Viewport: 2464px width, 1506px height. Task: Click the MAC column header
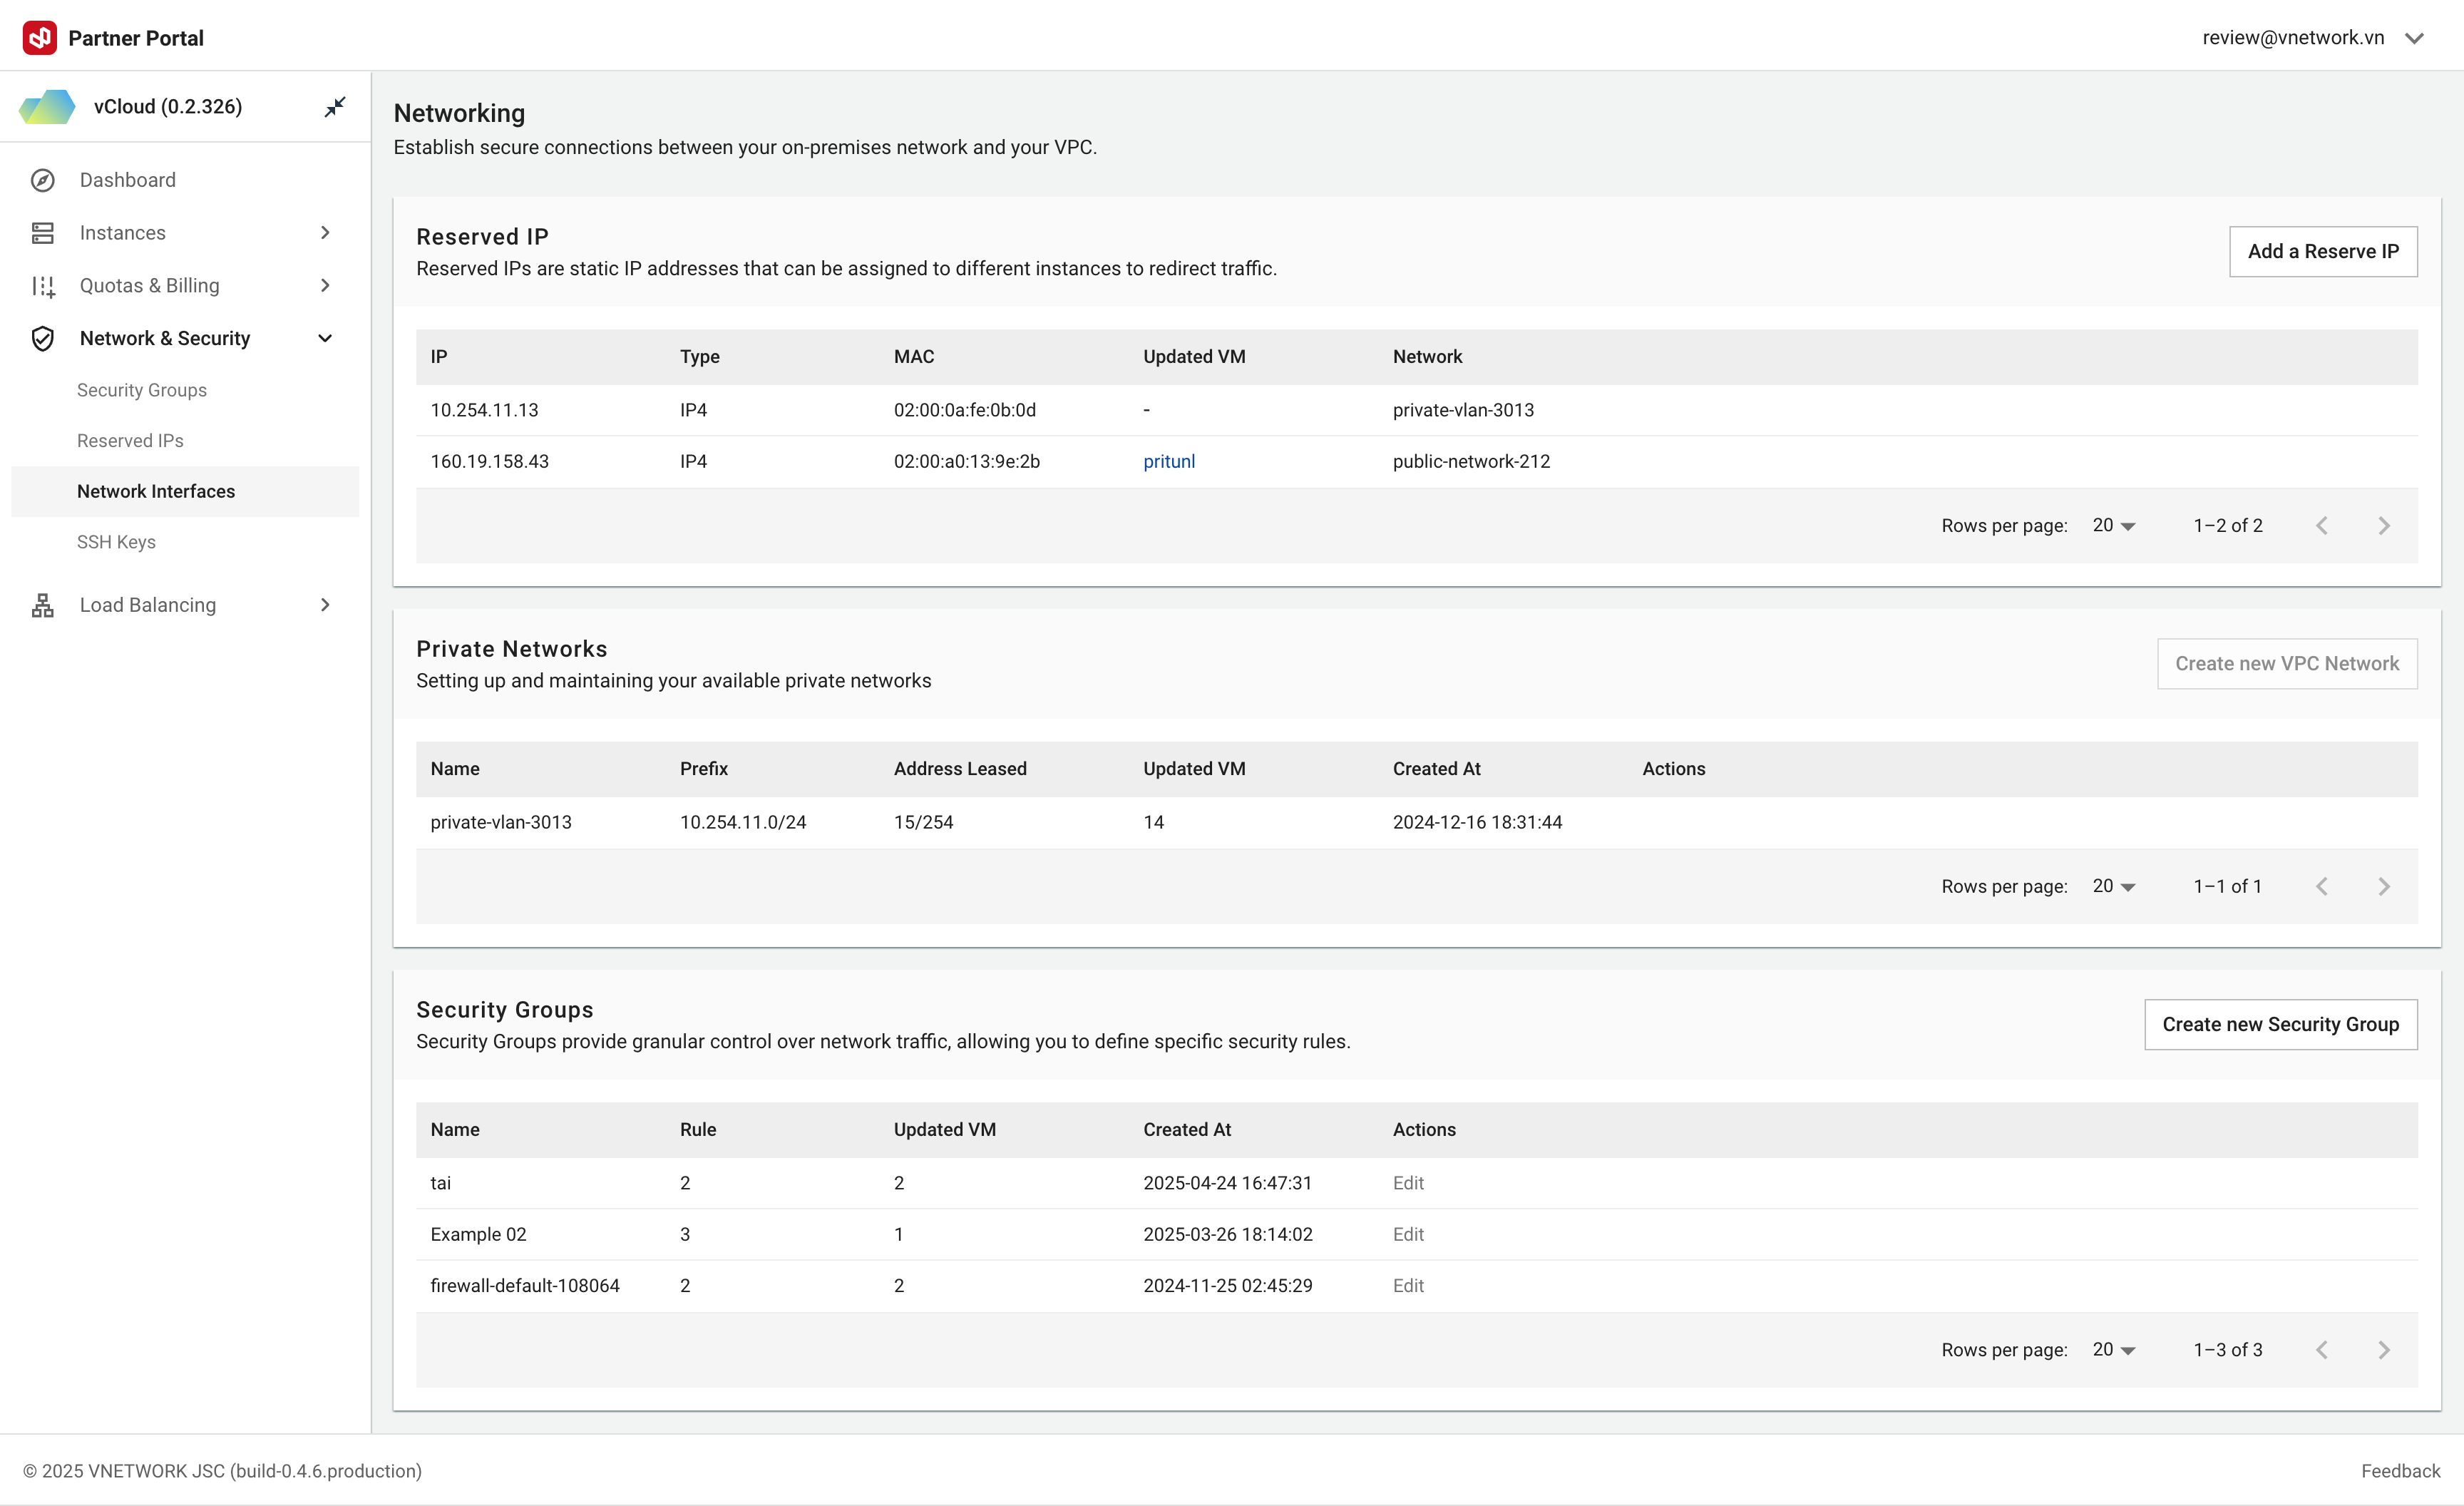click(x=914, y=357)
